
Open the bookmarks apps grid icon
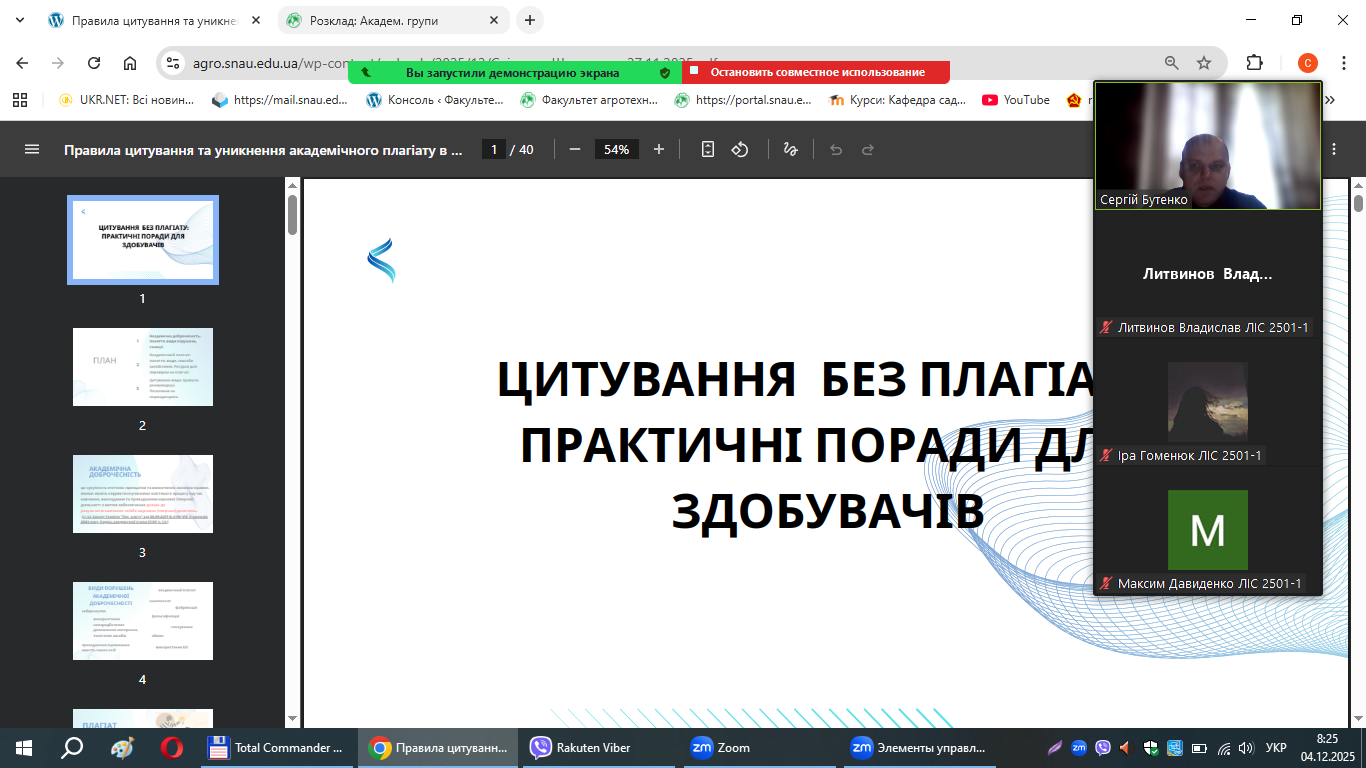pyautogui.click(x=20, y=100)
